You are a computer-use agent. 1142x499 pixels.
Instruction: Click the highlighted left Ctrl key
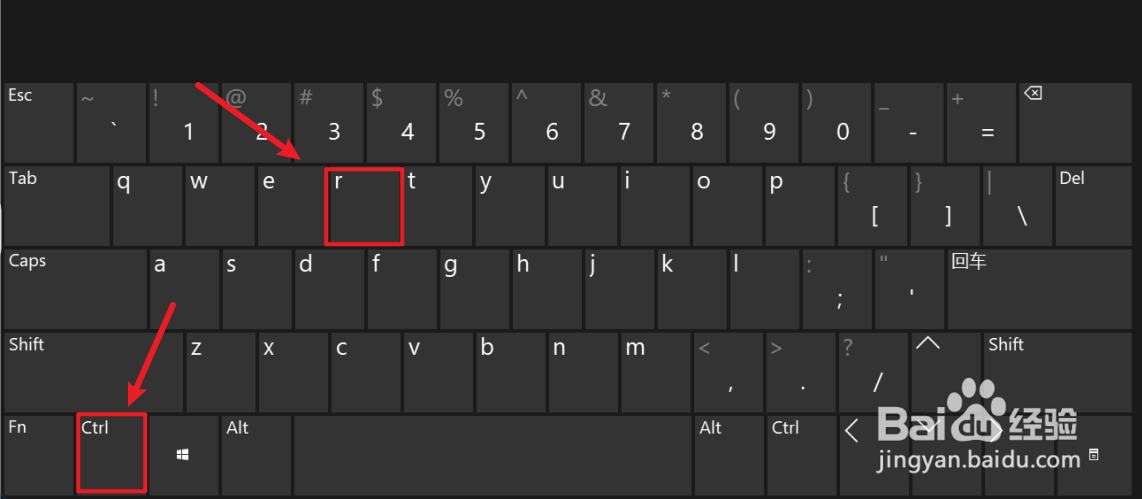112,452
